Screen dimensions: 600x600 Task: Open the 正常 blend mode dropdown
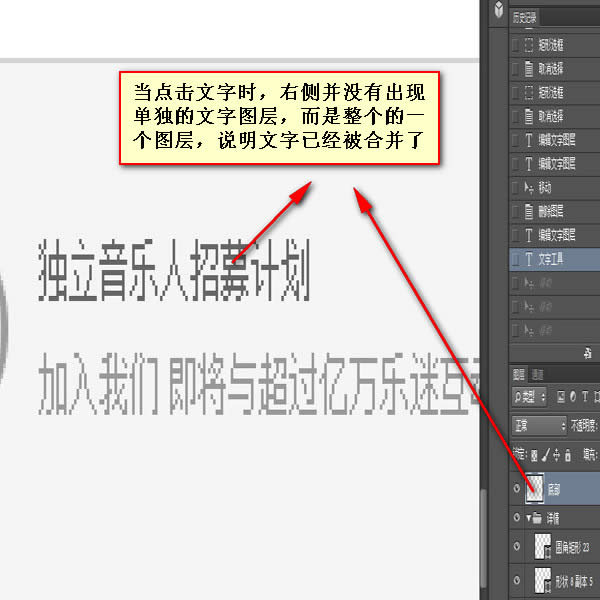point(539,426)
